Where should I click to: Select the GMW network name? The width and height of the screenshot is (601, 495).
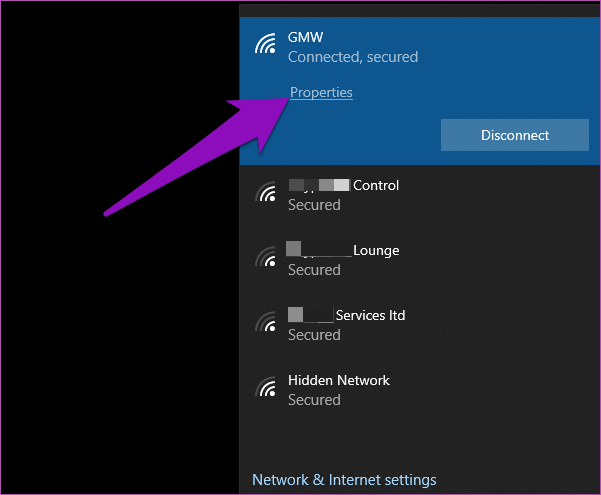pyautogui.click(x=305, y=37)
